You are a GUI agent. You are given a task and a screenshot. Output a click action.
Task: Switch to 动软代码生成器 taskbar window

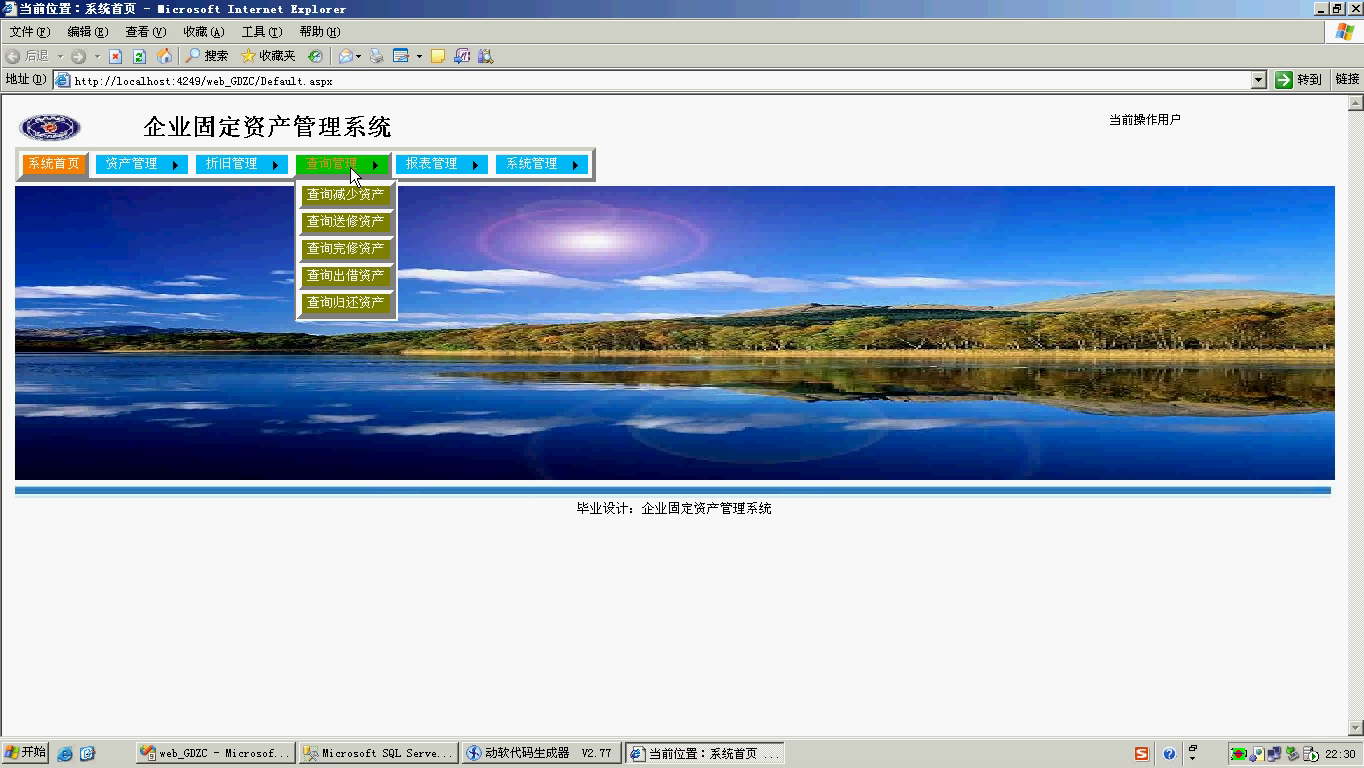541,753
